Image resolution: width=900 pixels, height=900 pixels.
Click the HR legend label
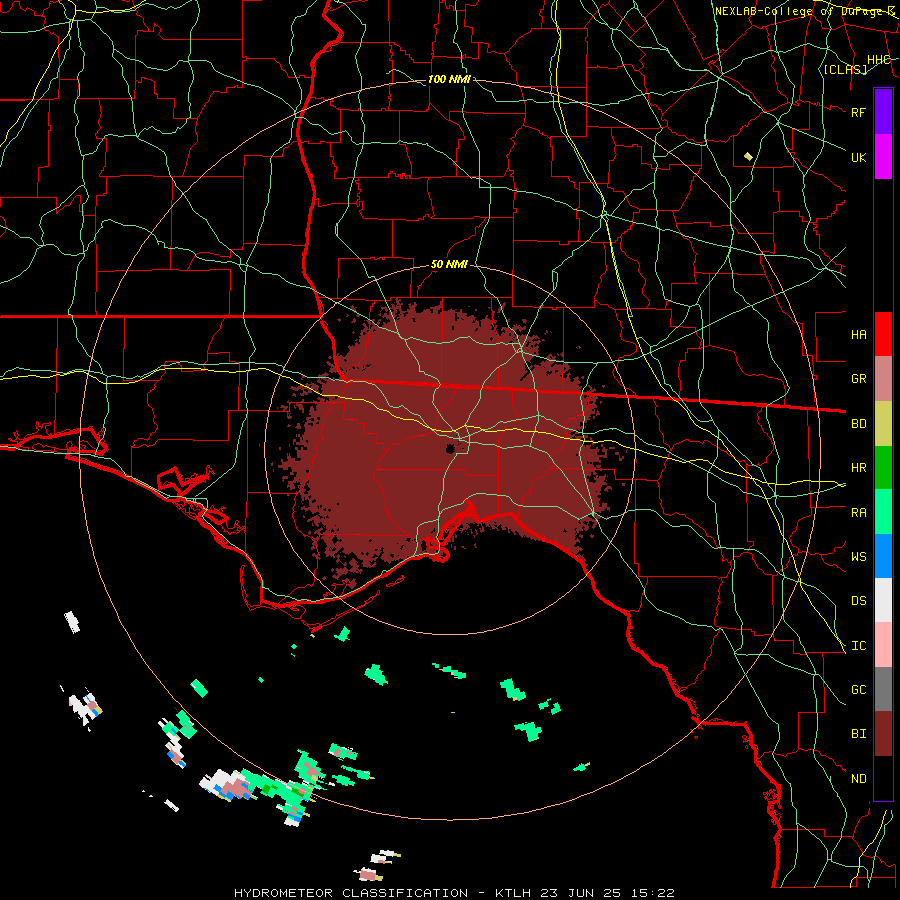[x=858, y=468]
